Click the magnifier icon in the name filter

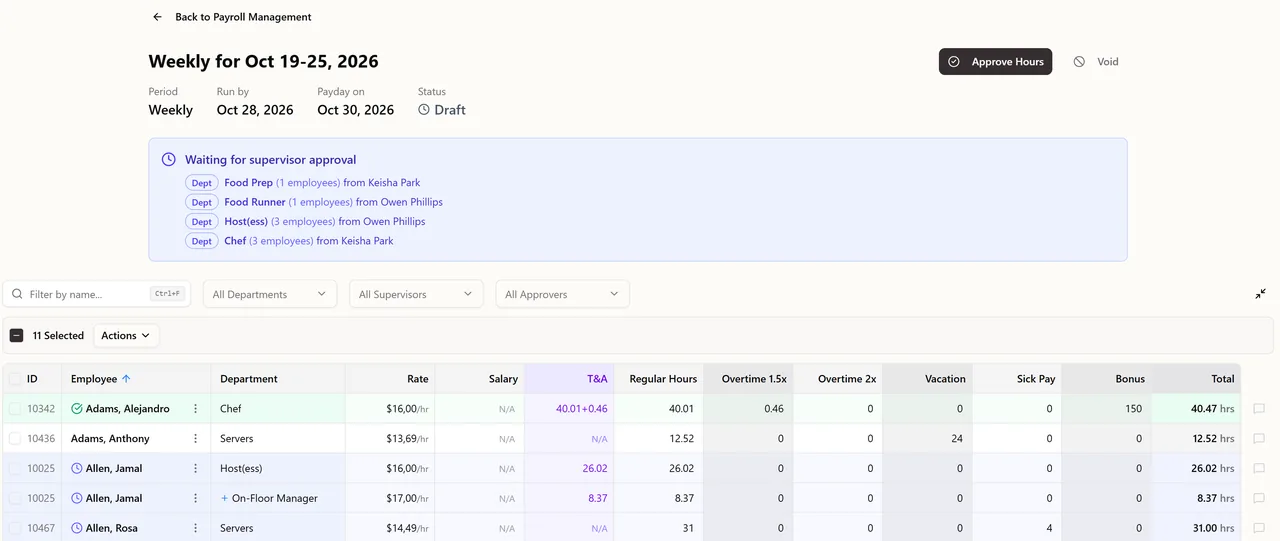pos(17,294)
